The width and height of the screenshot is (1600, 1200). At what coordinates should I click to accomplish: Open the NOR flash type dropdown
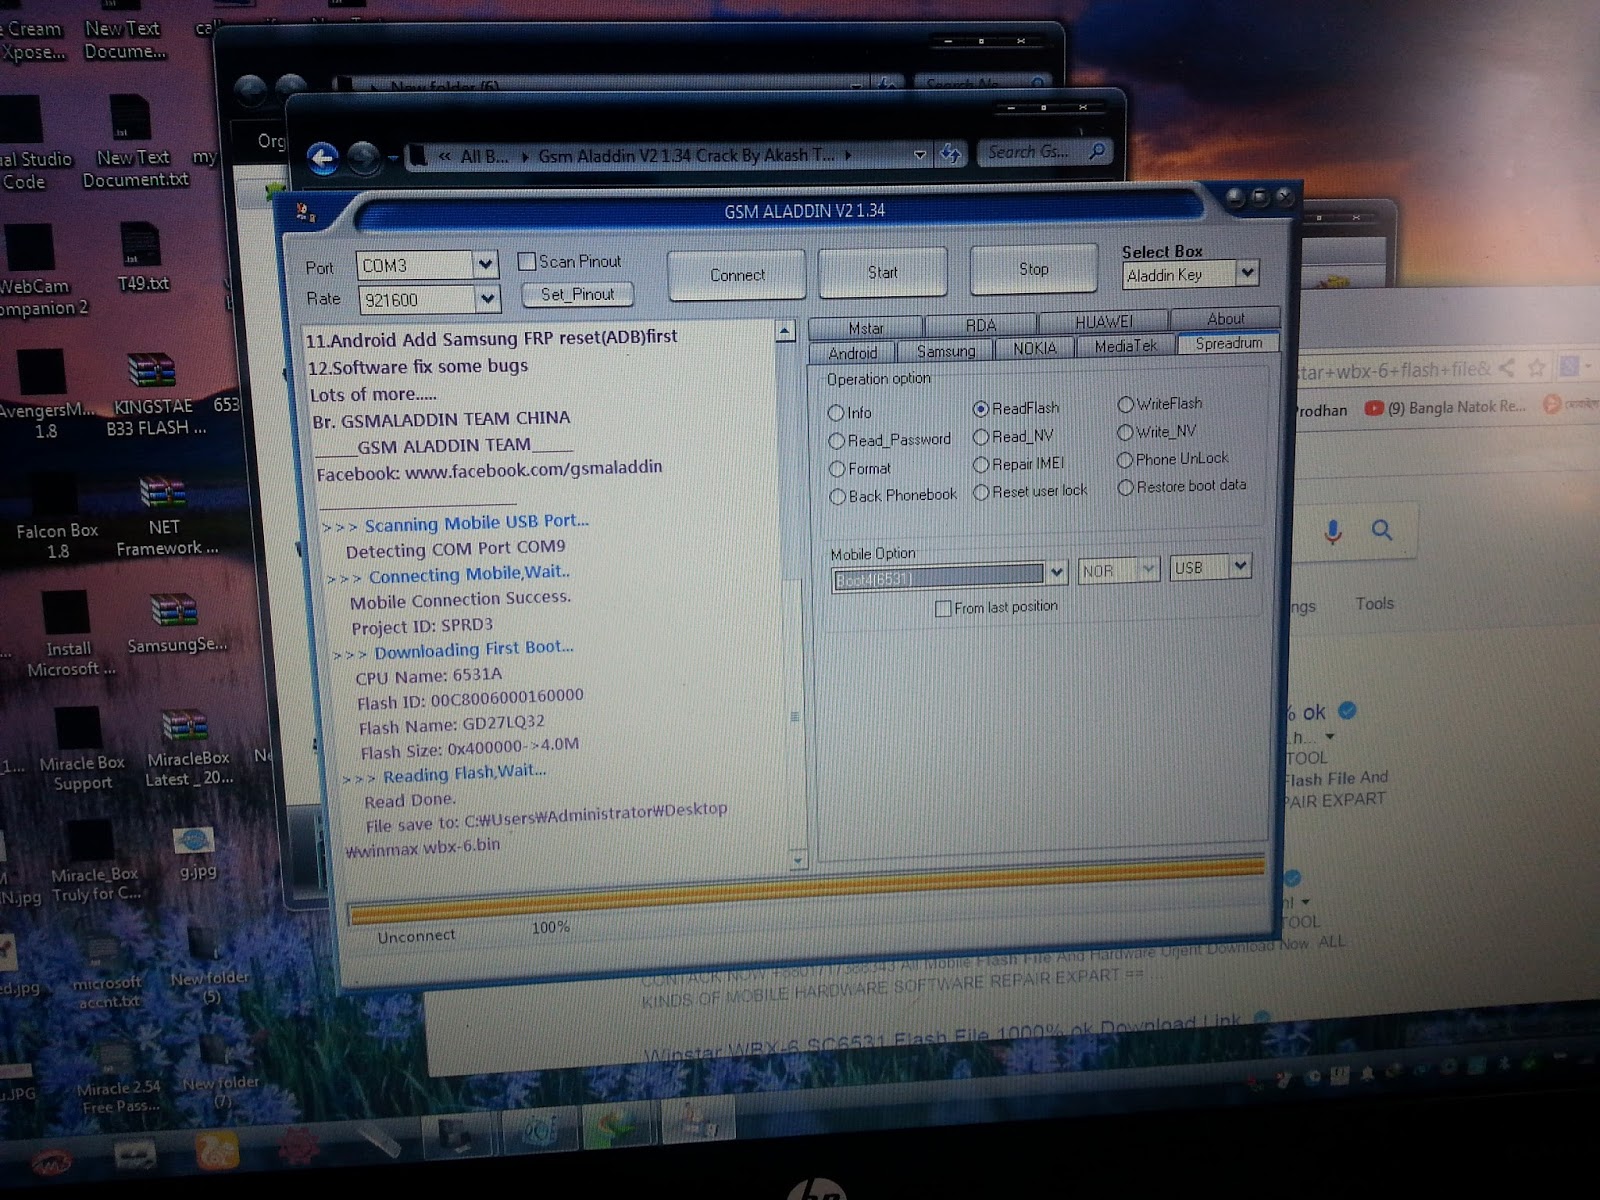click(x=1149, y=569)
